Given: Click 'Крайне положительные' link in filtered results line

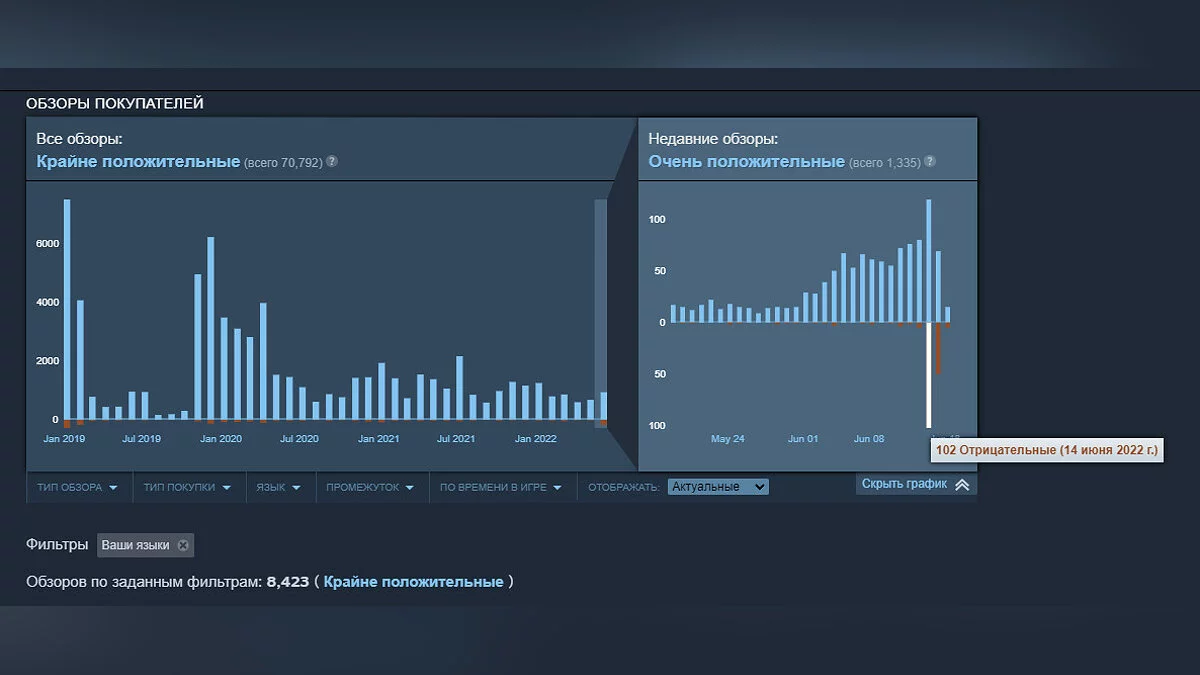Looking at the screenshot, I should point(413,581).
